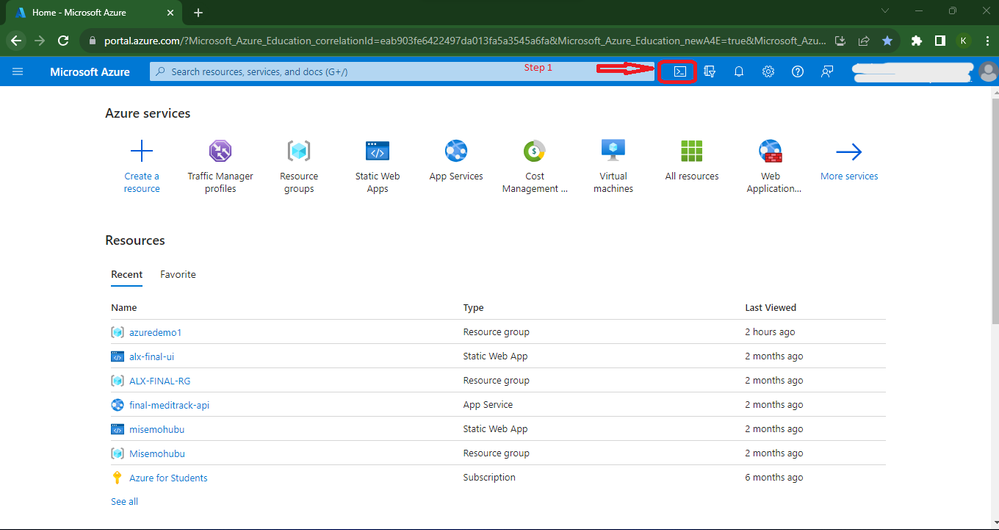This screenshot has width=999, height=530.
Task: Select the Home - Microsoft Azure tab
Action: [92, 13]
